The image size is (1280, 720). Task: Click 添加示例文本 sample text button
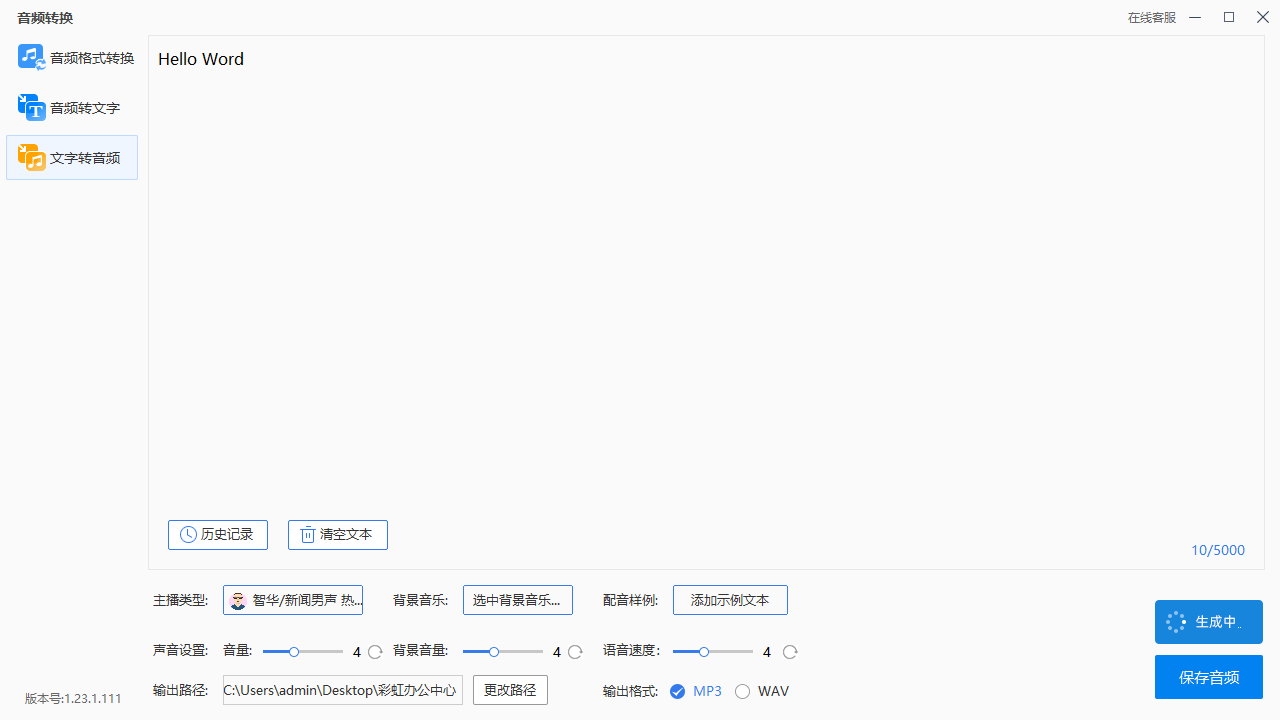(730, 600)
